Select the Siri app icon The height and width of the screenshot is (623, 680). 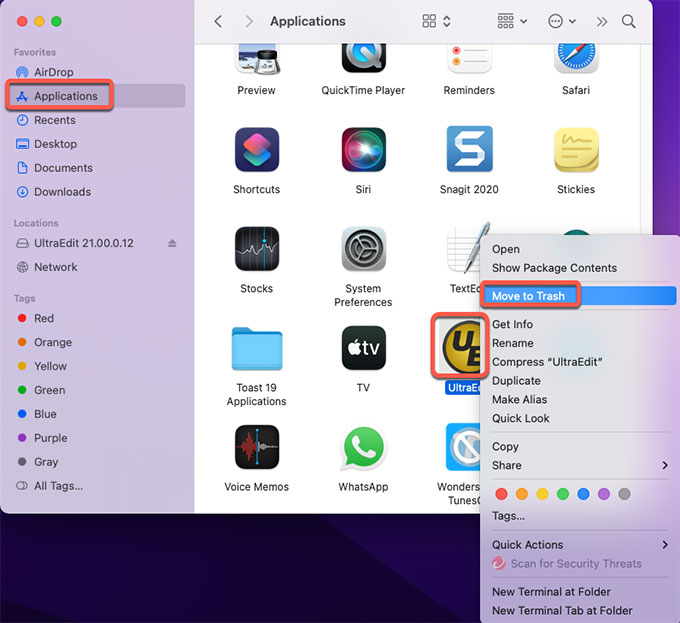pyautogui.click(x=363, y=150)
